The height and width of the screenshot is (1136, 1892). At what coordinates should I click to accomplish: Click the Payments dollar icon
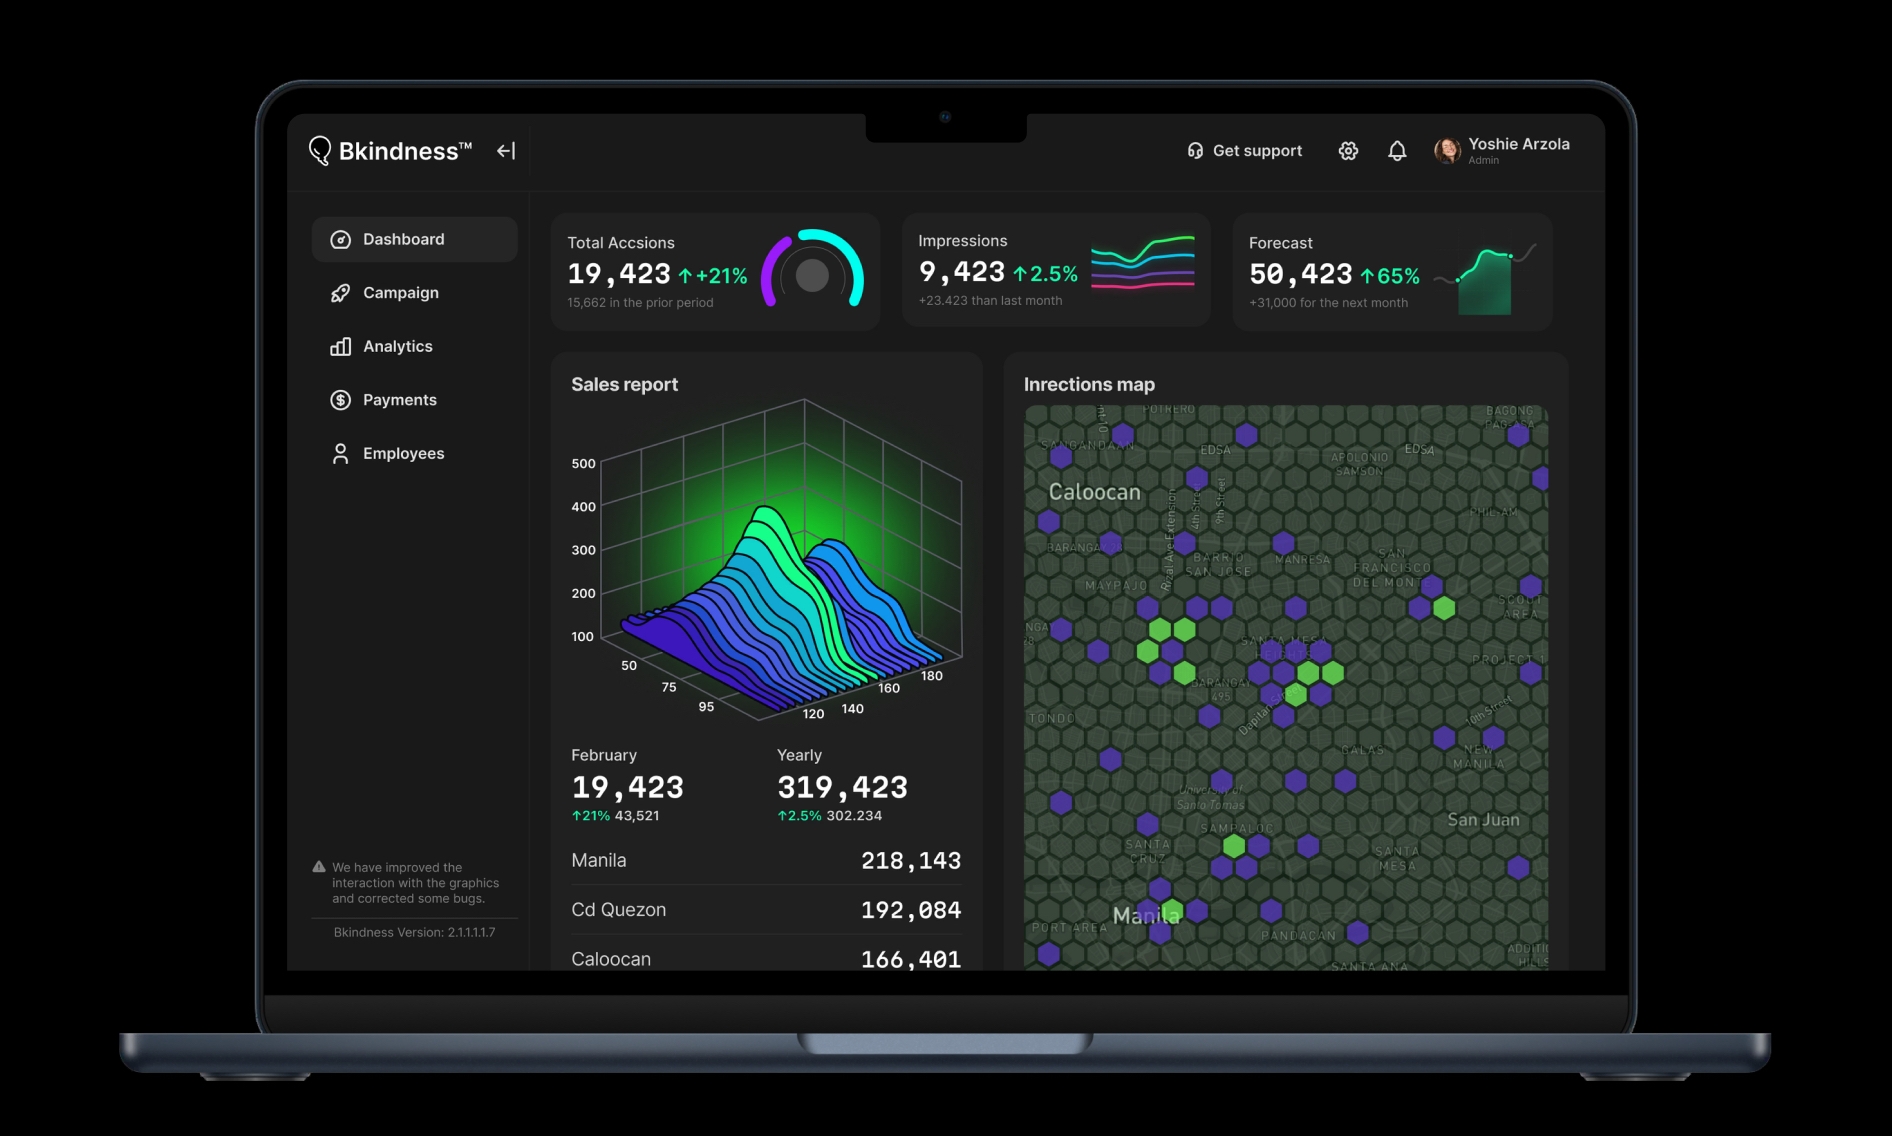340,400
